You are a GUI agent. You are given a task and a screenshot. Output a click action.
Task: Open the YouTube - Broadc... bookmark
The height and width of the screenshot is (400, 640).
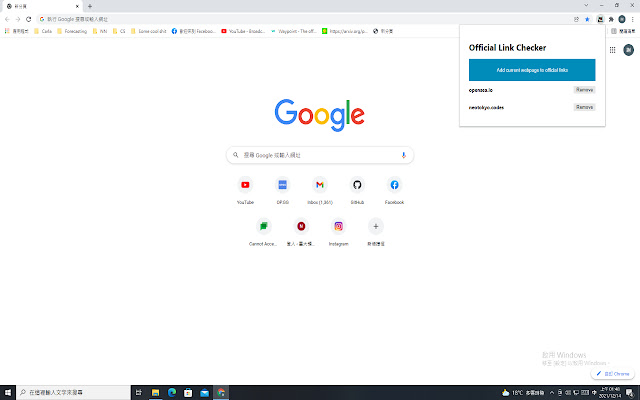tap(243, 31)
